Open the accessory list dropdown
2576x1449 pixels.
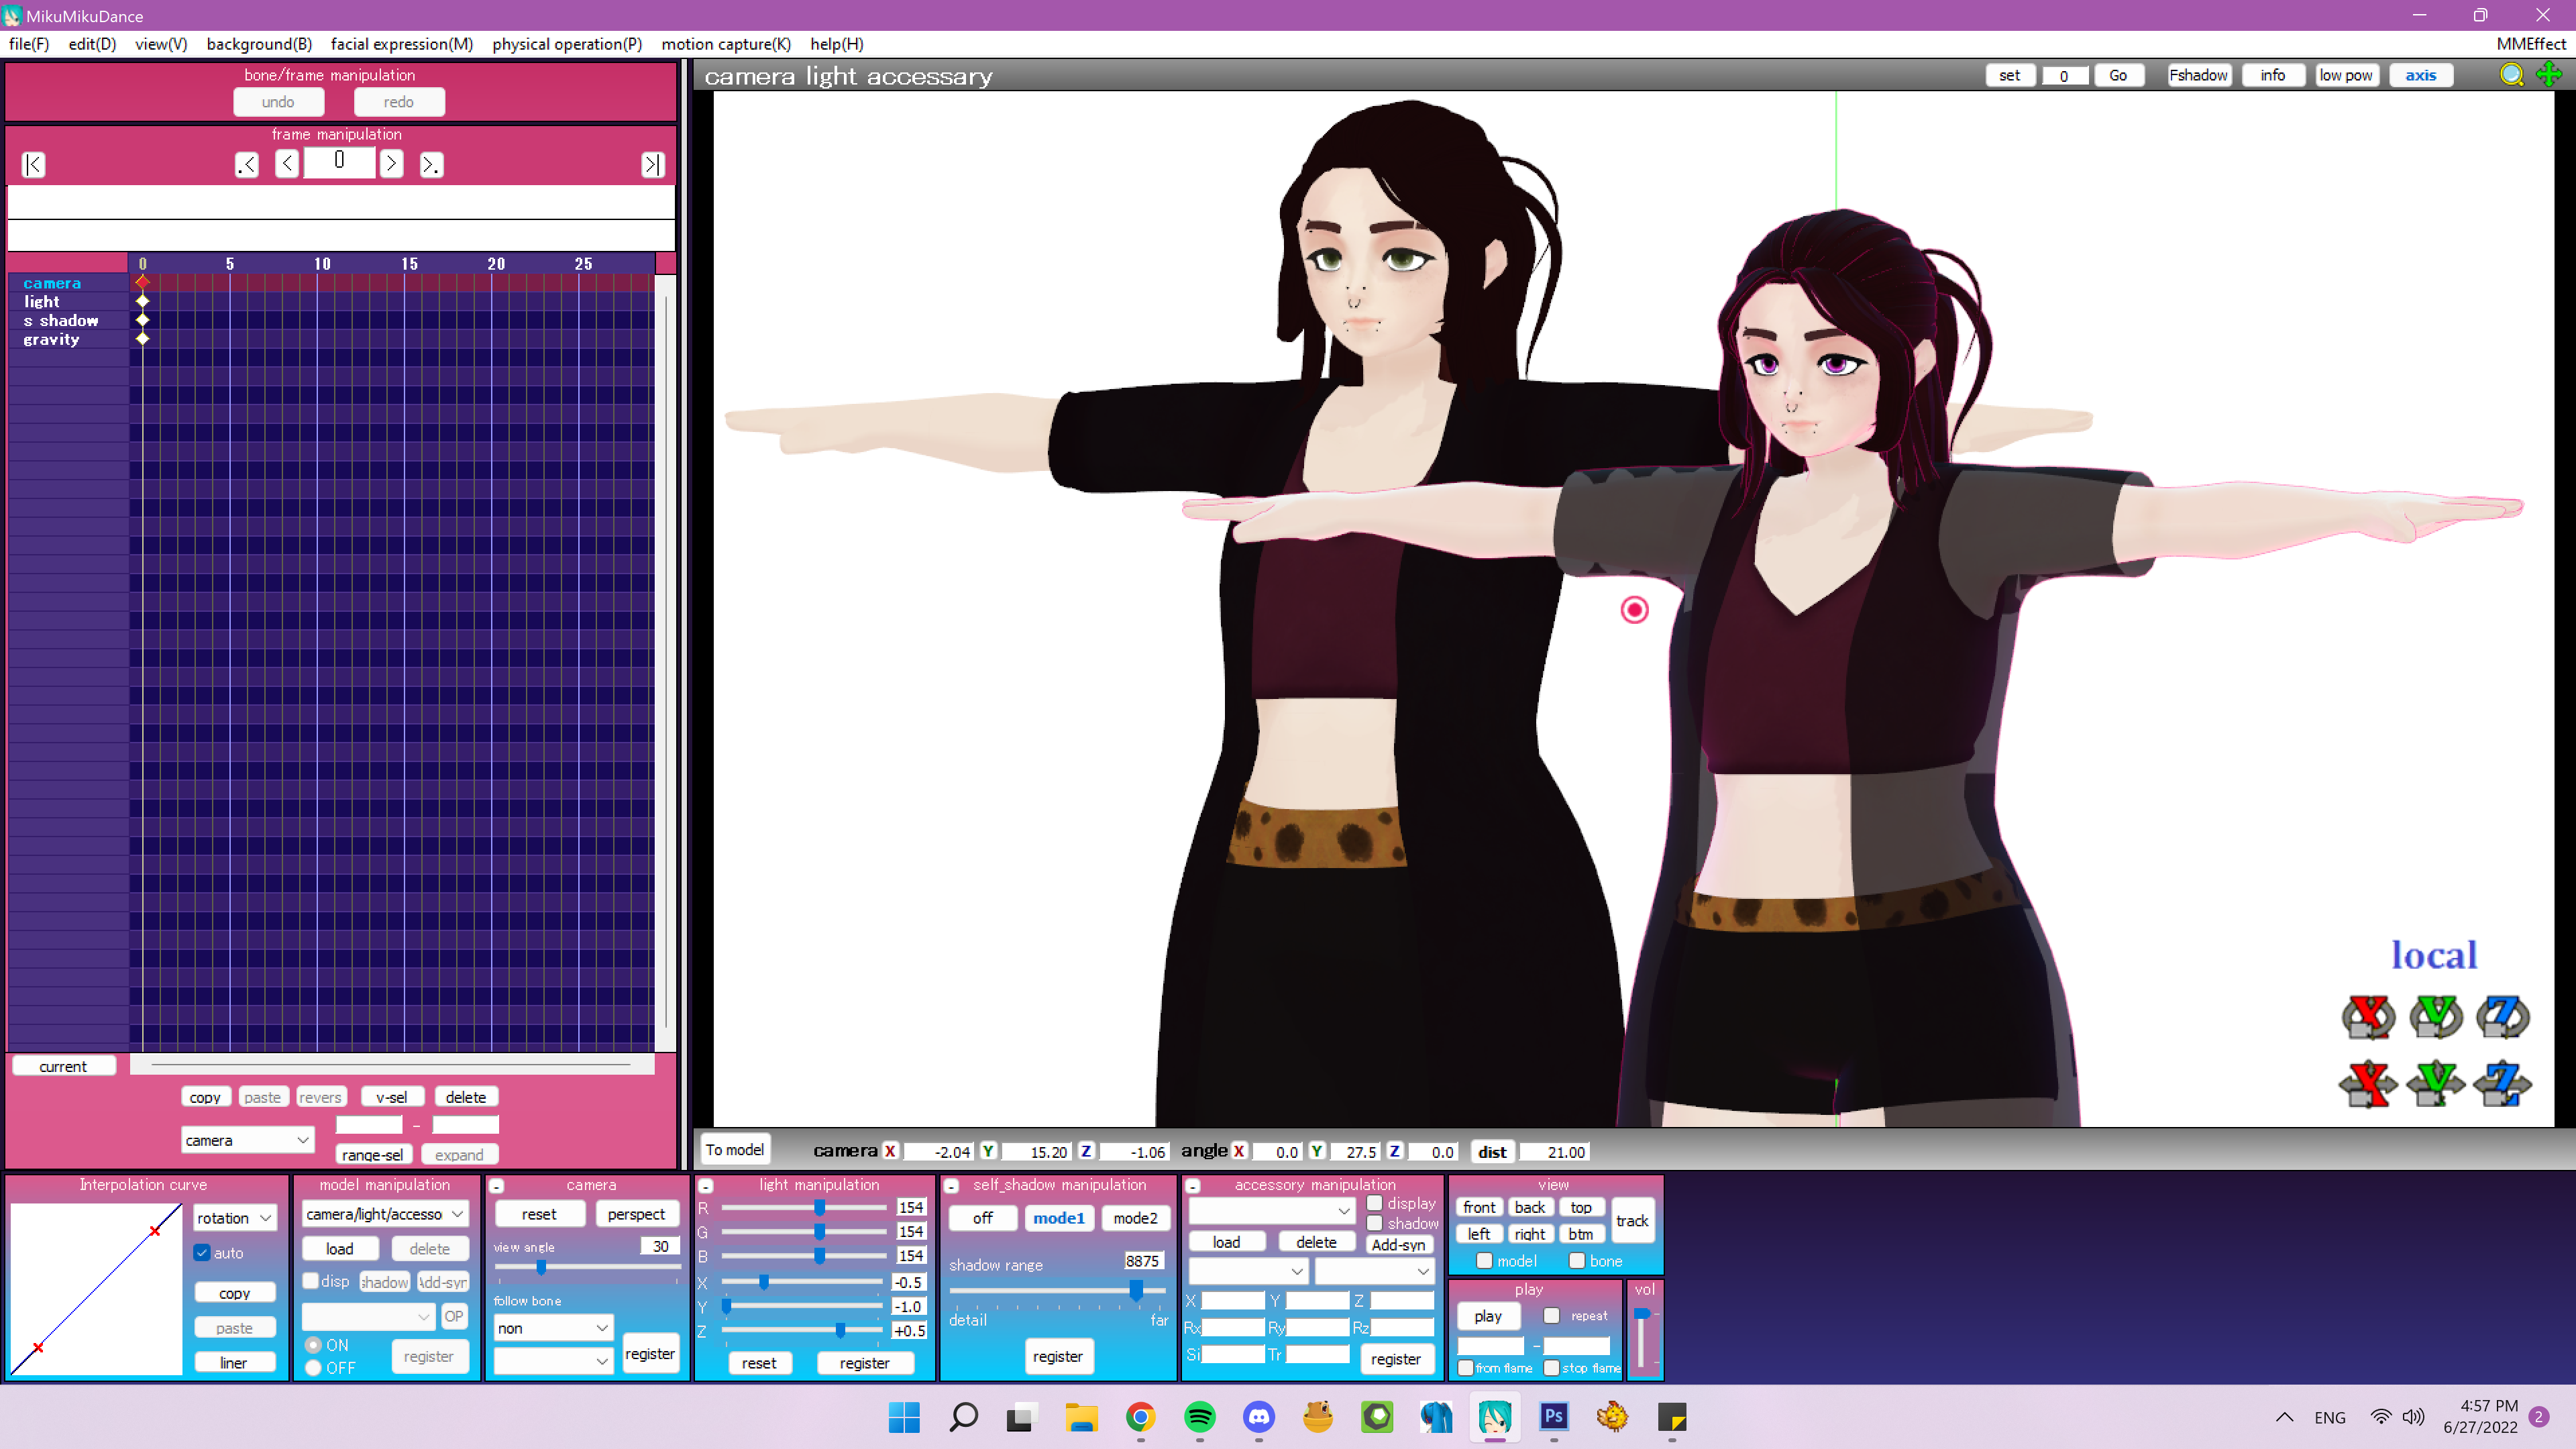click(x=1271, y=1210)
